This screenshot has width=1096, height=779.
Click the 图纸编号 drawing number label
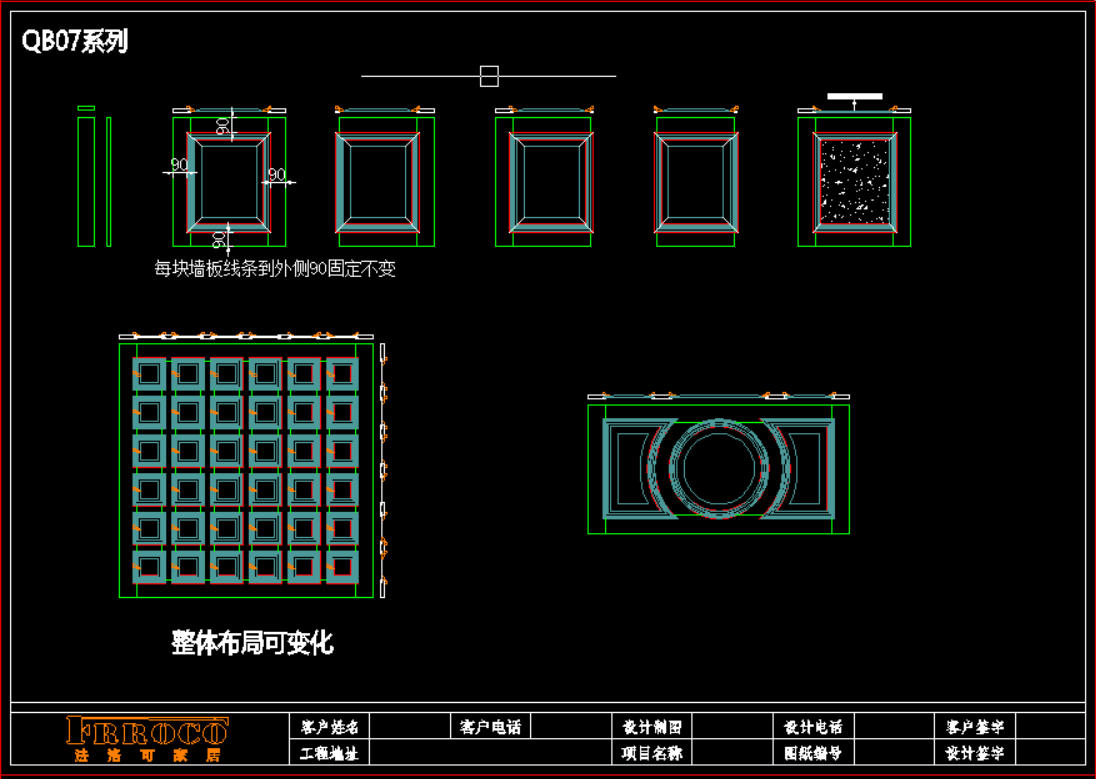813,753
